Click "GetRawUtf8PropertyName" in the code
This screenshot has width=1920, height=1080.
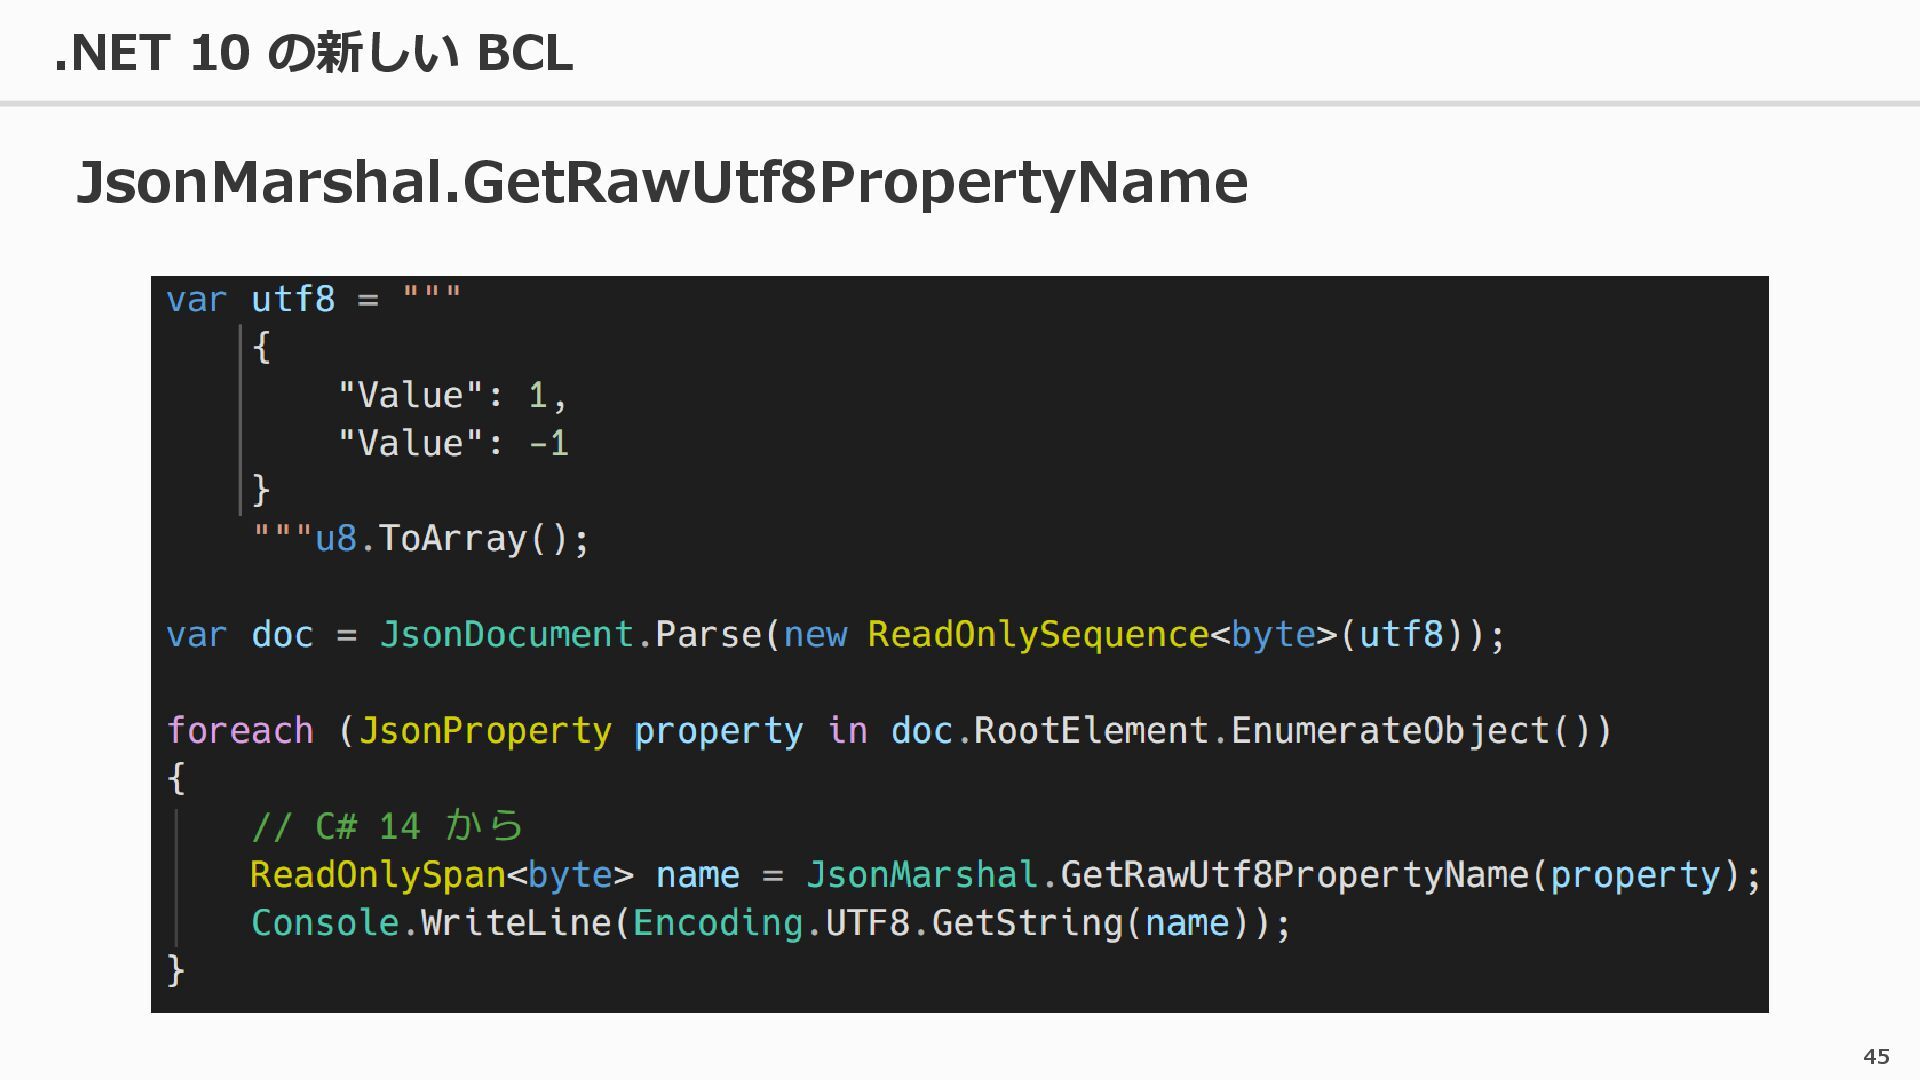[x=1295, y=875]
